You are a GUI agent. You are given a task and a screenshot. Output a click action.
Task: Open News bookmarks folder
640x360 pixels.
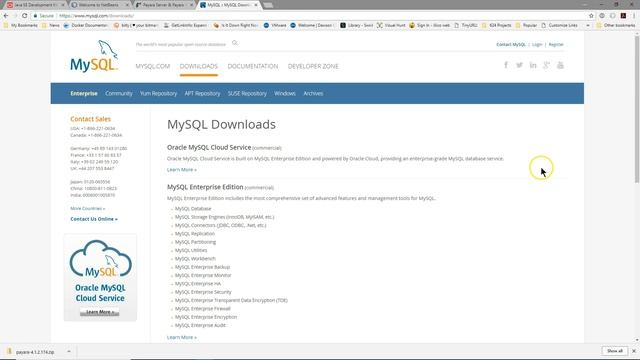[51, 25]
